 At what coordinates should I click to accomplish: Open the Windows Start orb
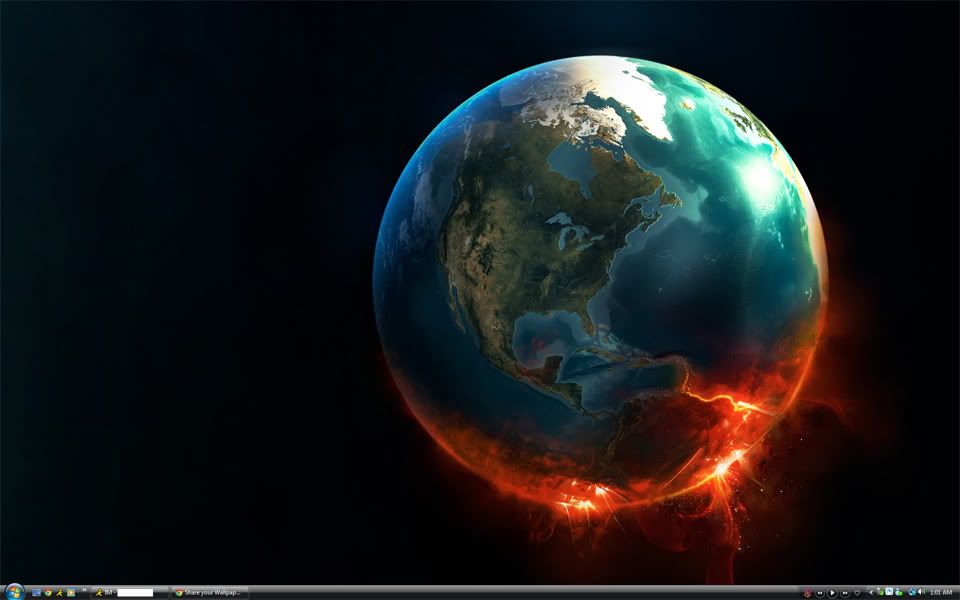coord(13,591)
